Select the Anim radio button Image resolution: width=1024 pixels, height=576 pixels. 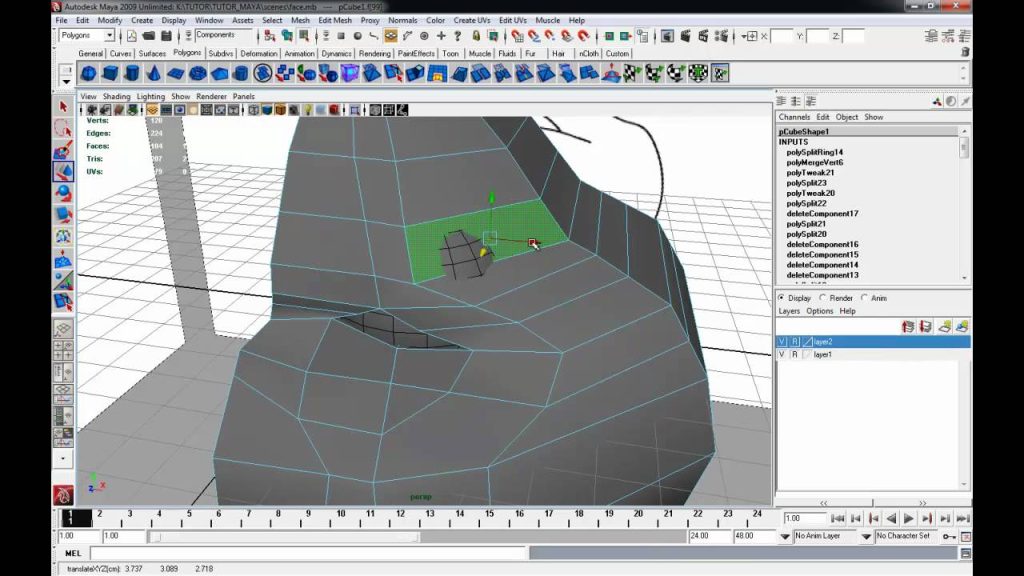pyautogui.click(x=864, y=298)
